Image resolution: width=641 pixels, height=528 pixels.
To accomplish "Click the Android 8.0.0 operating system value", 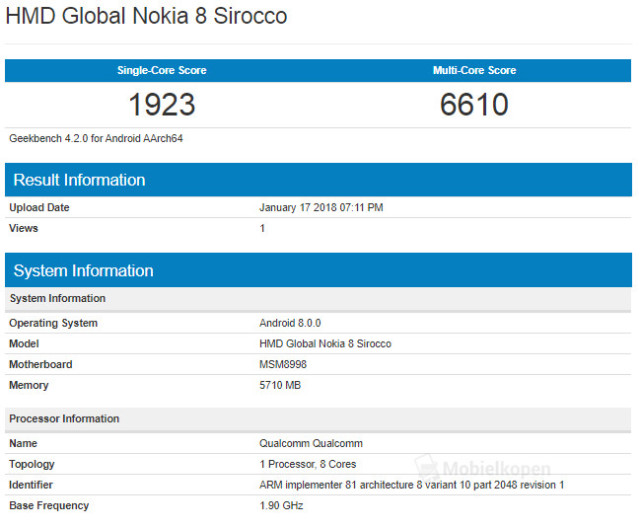I will [x=290, y=323].
